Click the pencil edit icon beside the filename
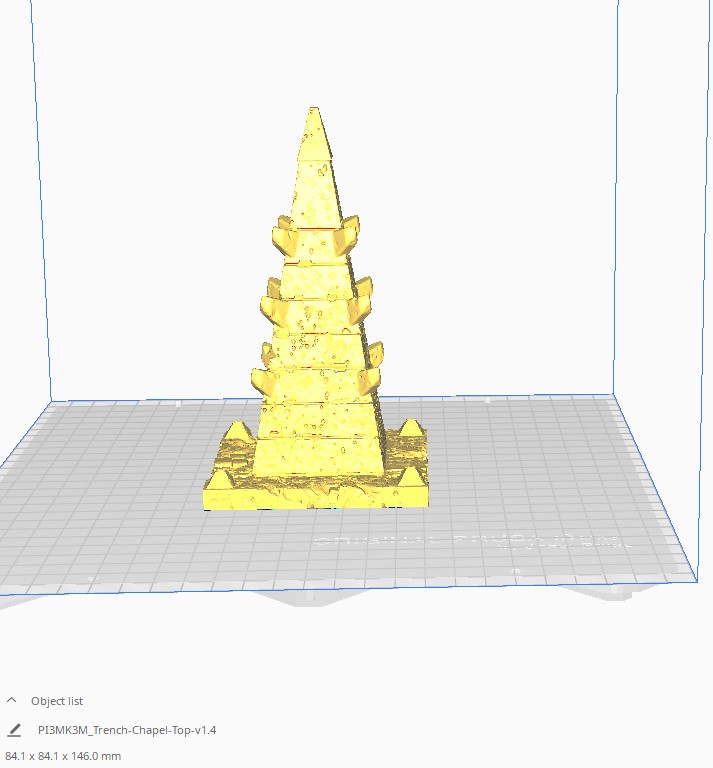The image size is (713, 768). tap(15, 730)
